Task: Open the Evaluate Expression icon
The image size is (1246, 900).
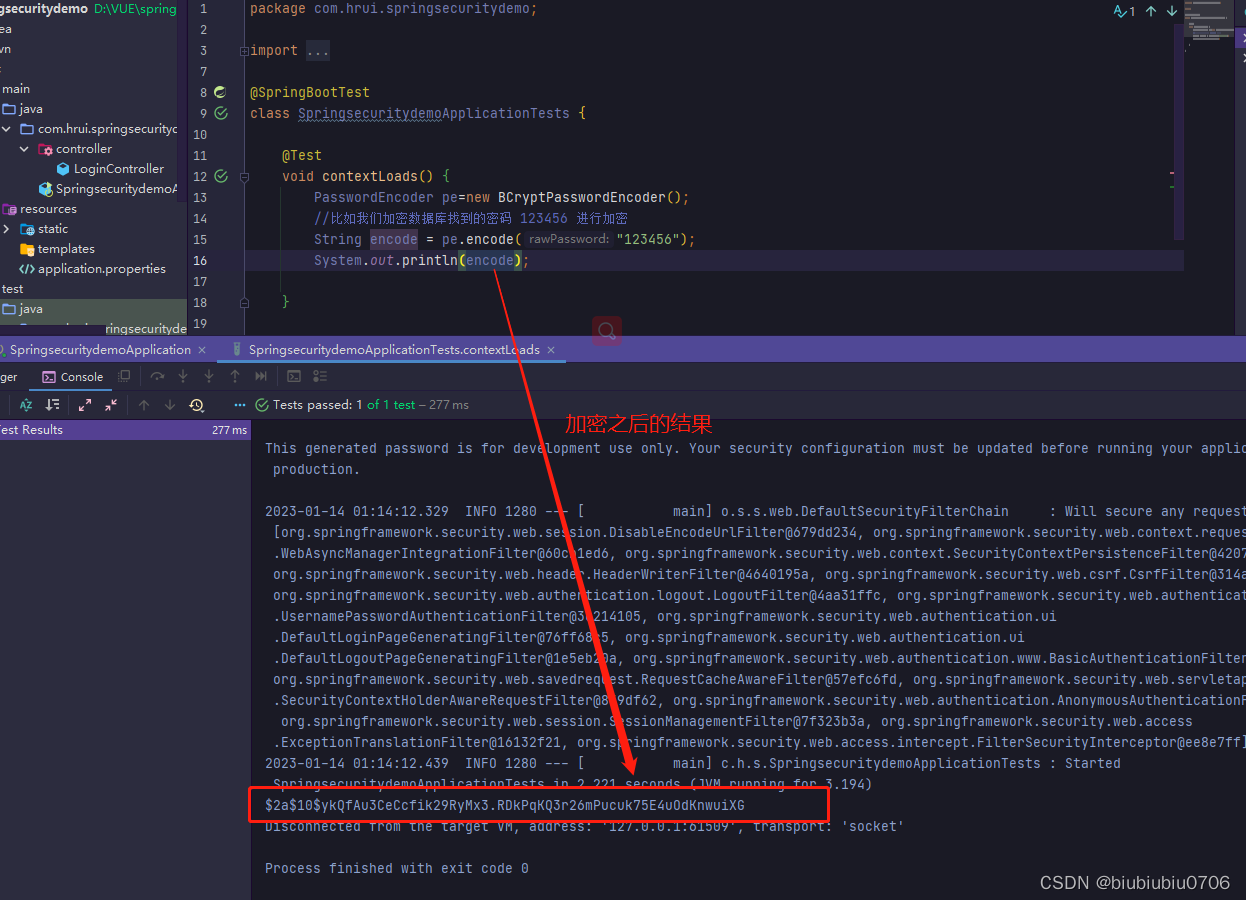Action: pos(294,376)
